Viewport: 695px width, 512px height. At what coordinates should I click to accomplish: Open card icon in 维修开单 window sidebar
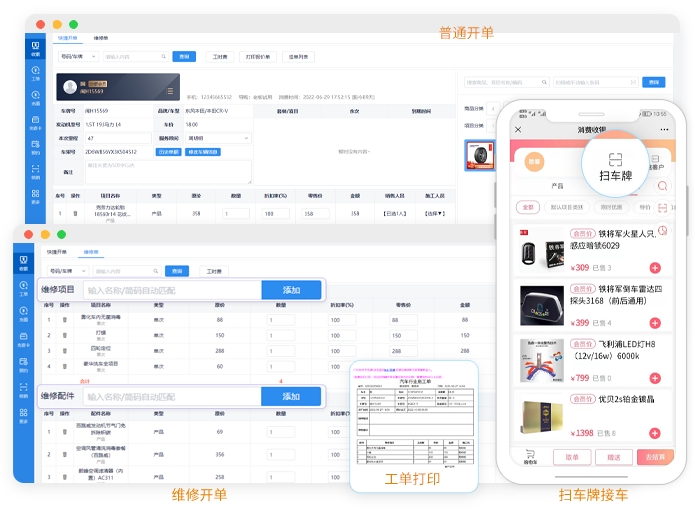pyautogui.click(x=23, y=339)
